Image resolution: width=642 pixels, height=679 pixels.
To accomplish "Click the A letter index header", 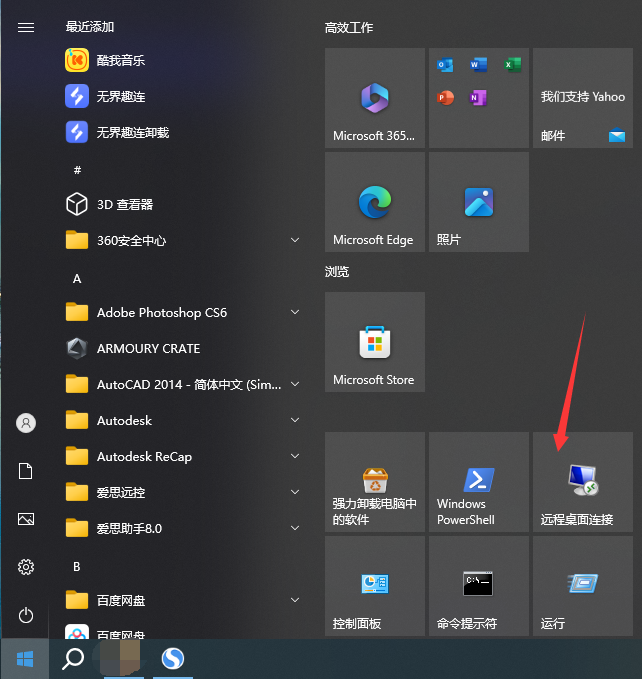I will (x=77, y=278).
